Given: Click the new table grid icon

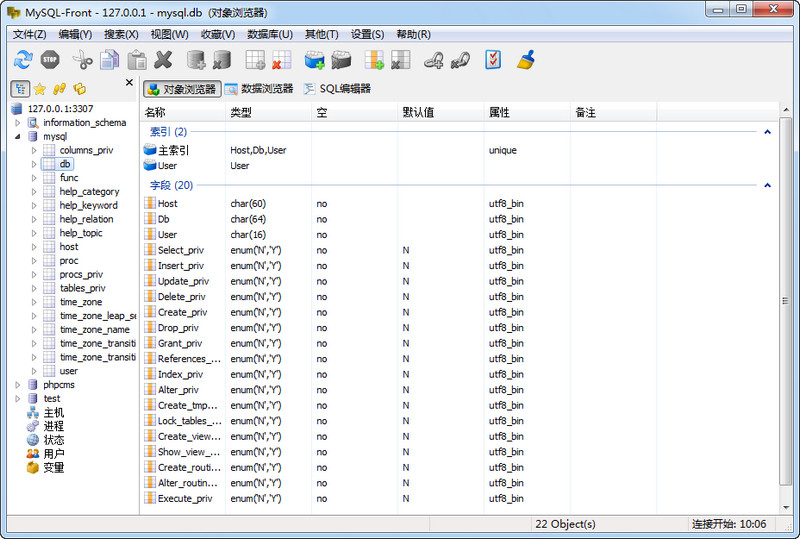Looking at the screenshot, I should click(x=255, y=60).
